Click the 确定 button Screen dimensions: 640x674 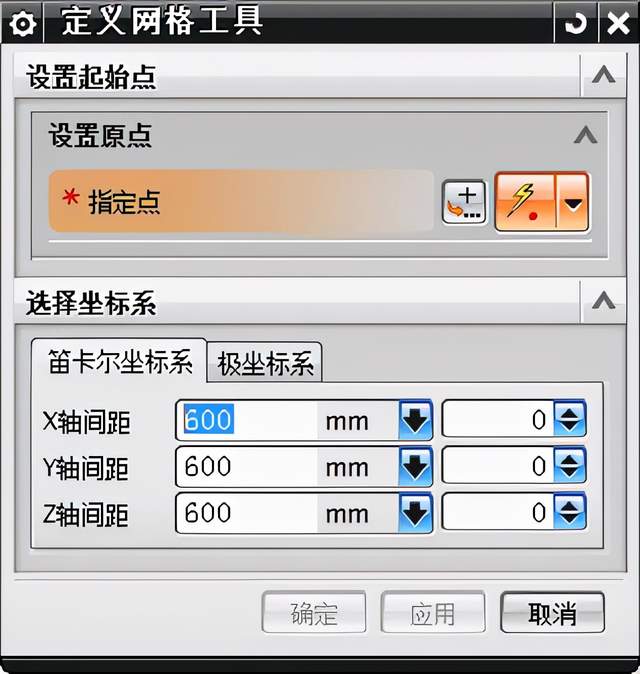pos(314,613)
